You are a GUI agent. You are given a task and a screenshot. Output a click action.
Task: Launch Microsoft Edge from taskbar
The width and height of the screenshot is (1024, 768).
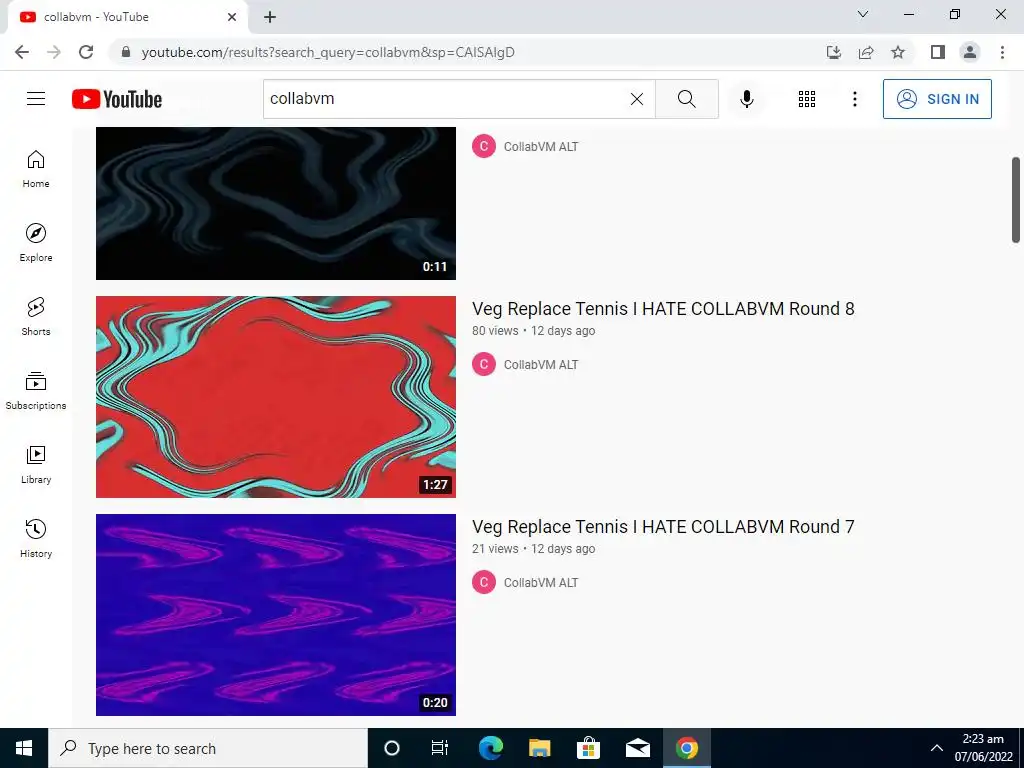[490, 748]
